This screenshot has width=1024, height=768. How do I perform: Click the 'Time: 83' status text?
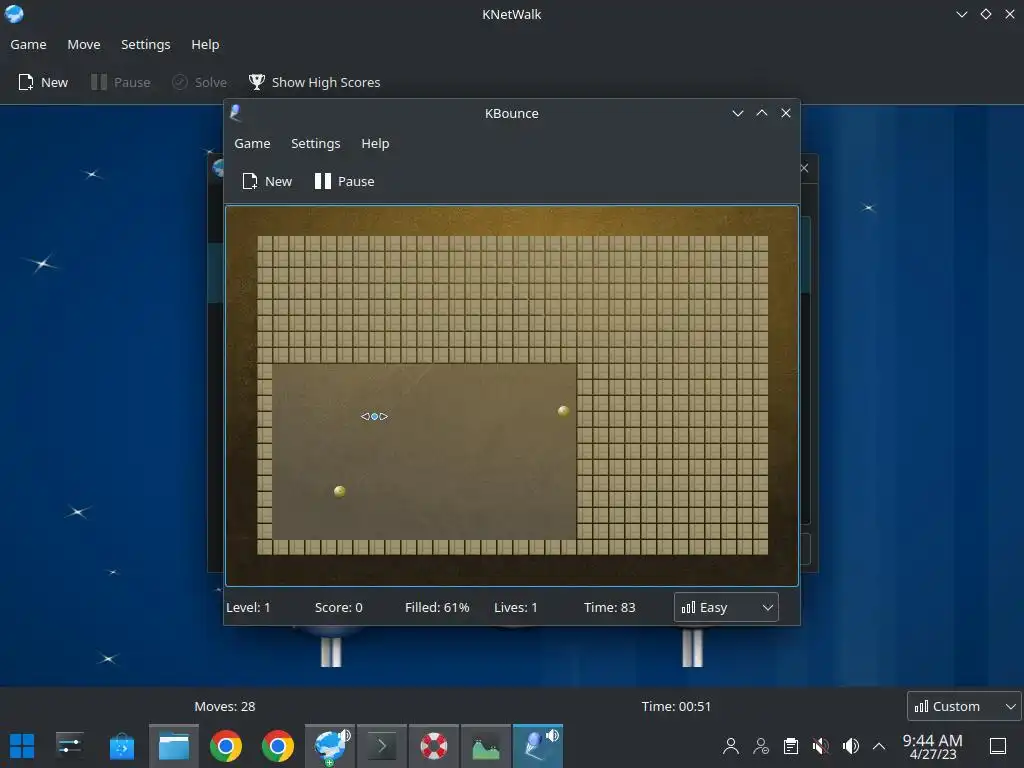(x=609, y=607)
